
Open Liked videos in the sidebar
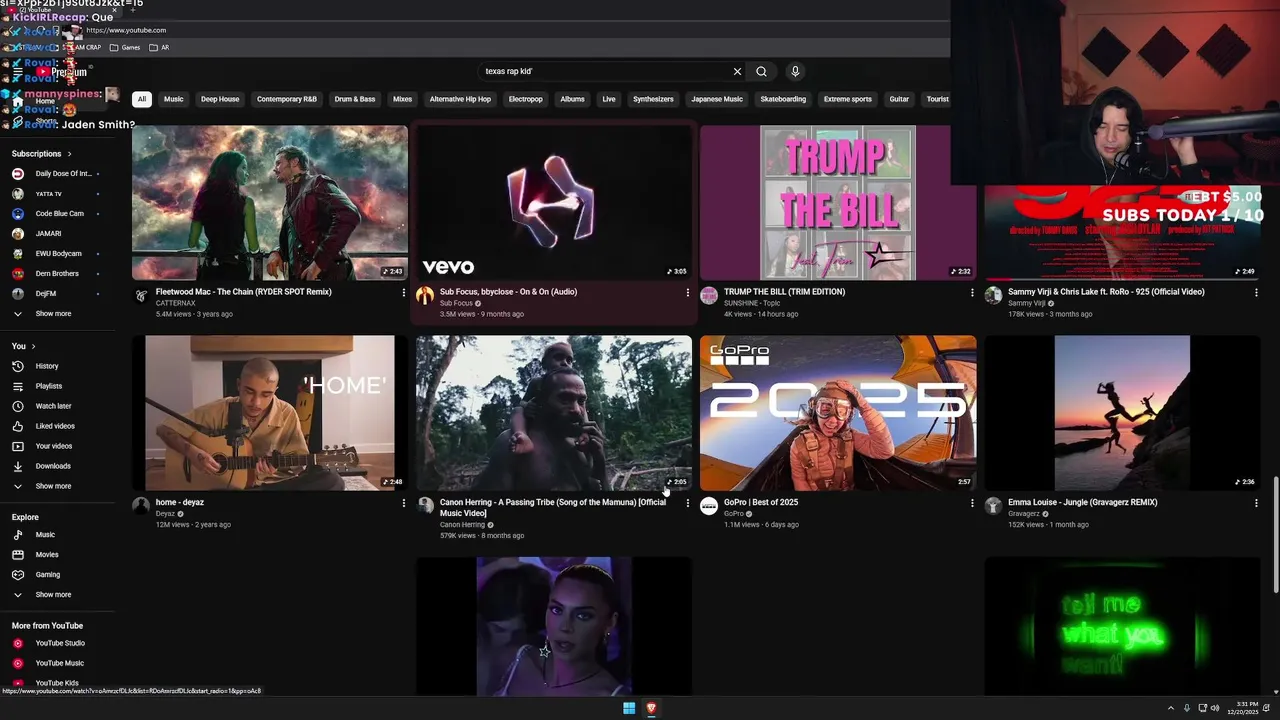pyautogui.click(x=55, y=426)
